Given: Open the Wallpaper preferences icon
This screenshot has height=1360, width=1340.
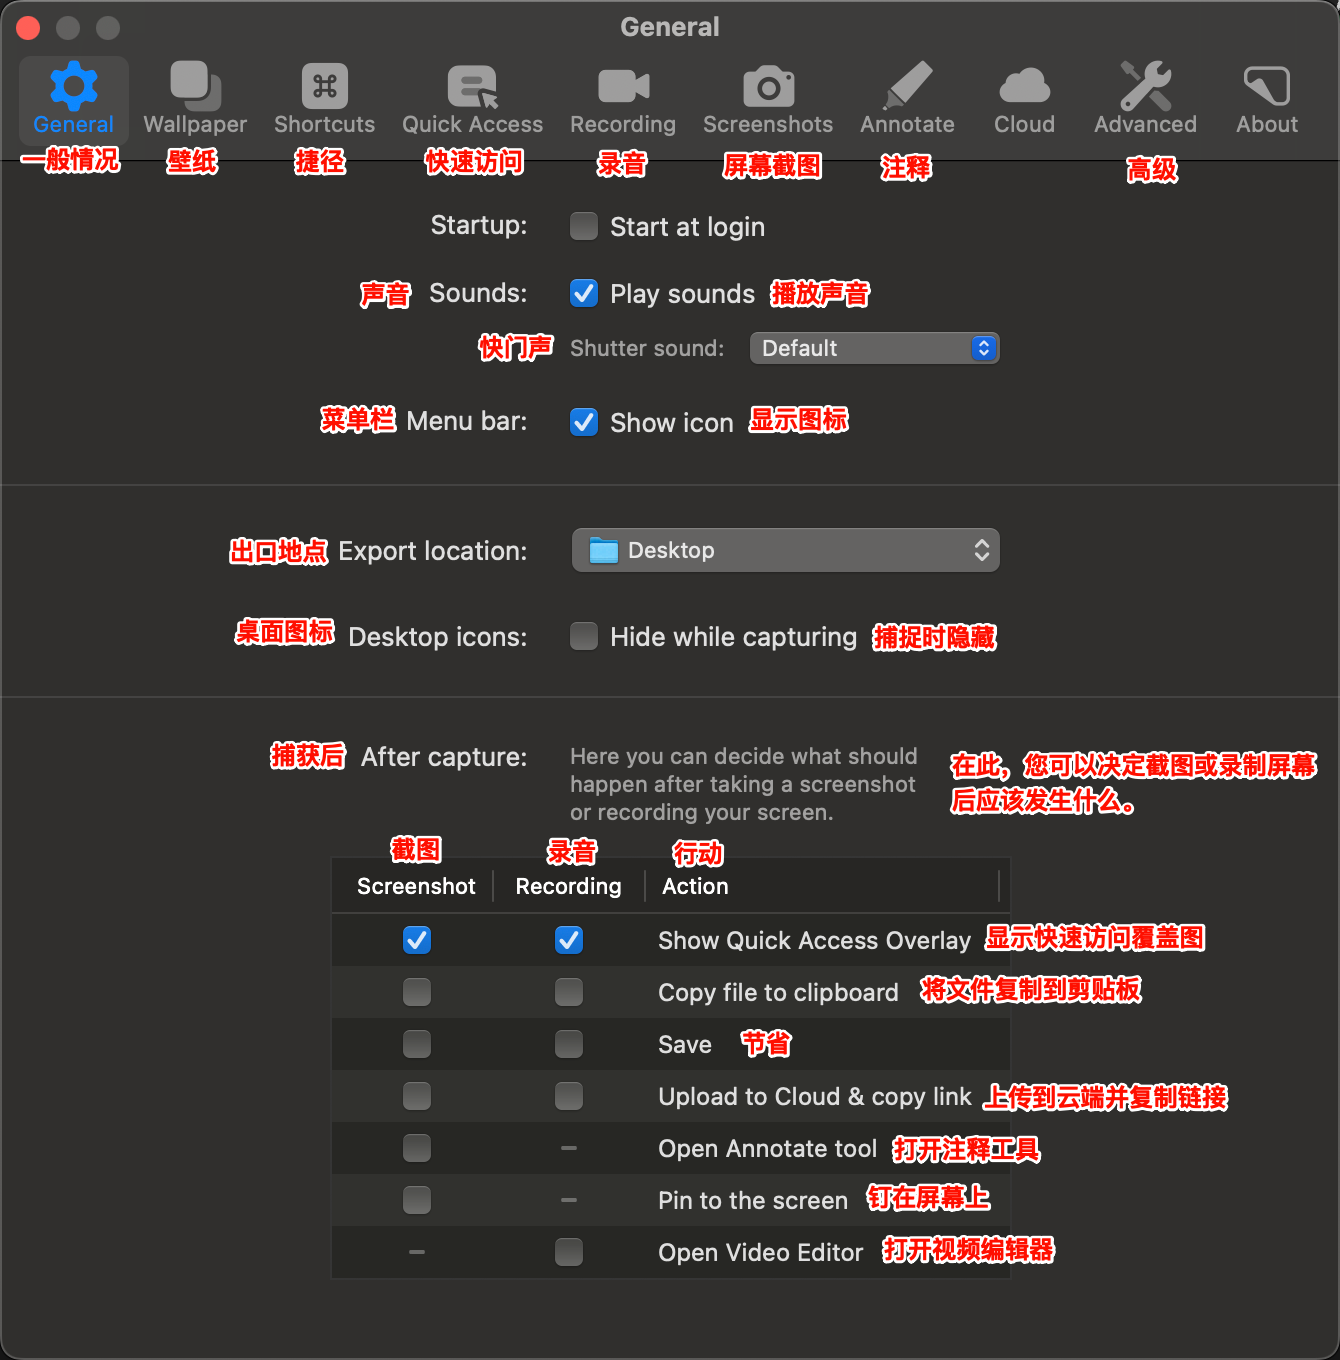Looking at the screenshot, I should coord(195,86).
